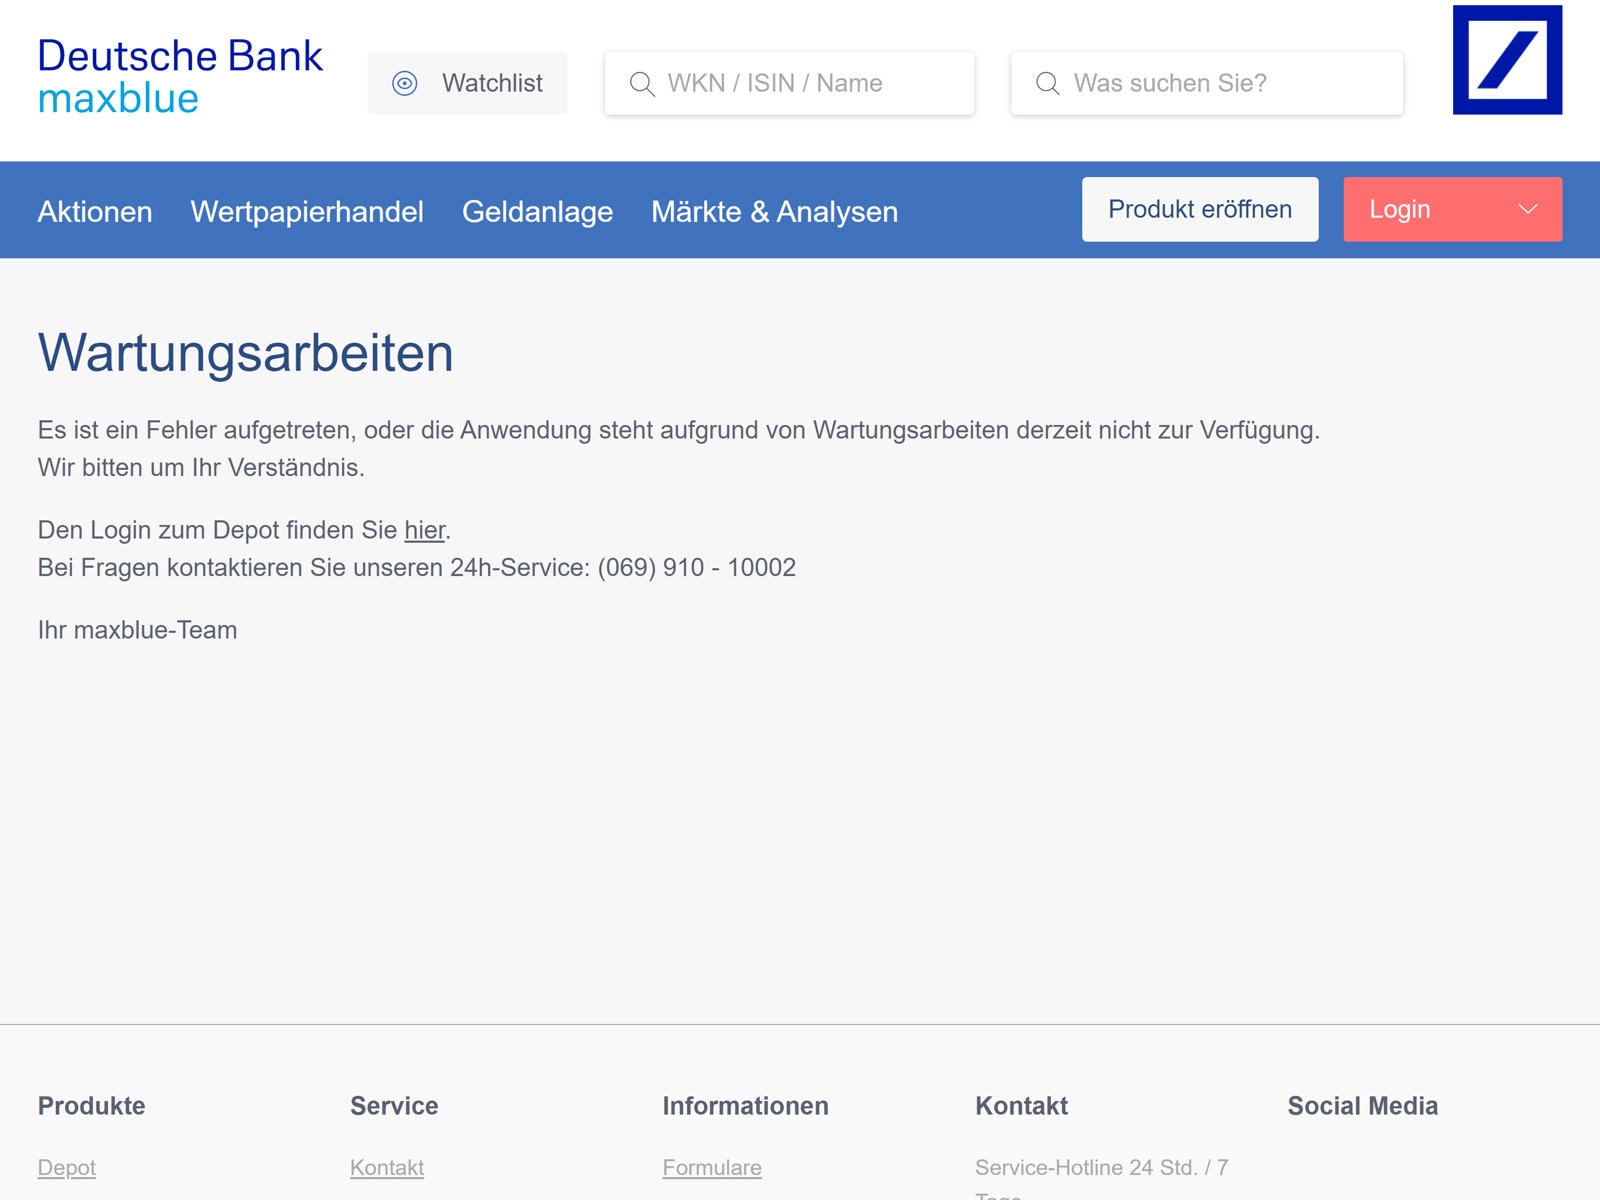Click the magnifier in 'Was suchen Sie?' search

coord(1047,83)
